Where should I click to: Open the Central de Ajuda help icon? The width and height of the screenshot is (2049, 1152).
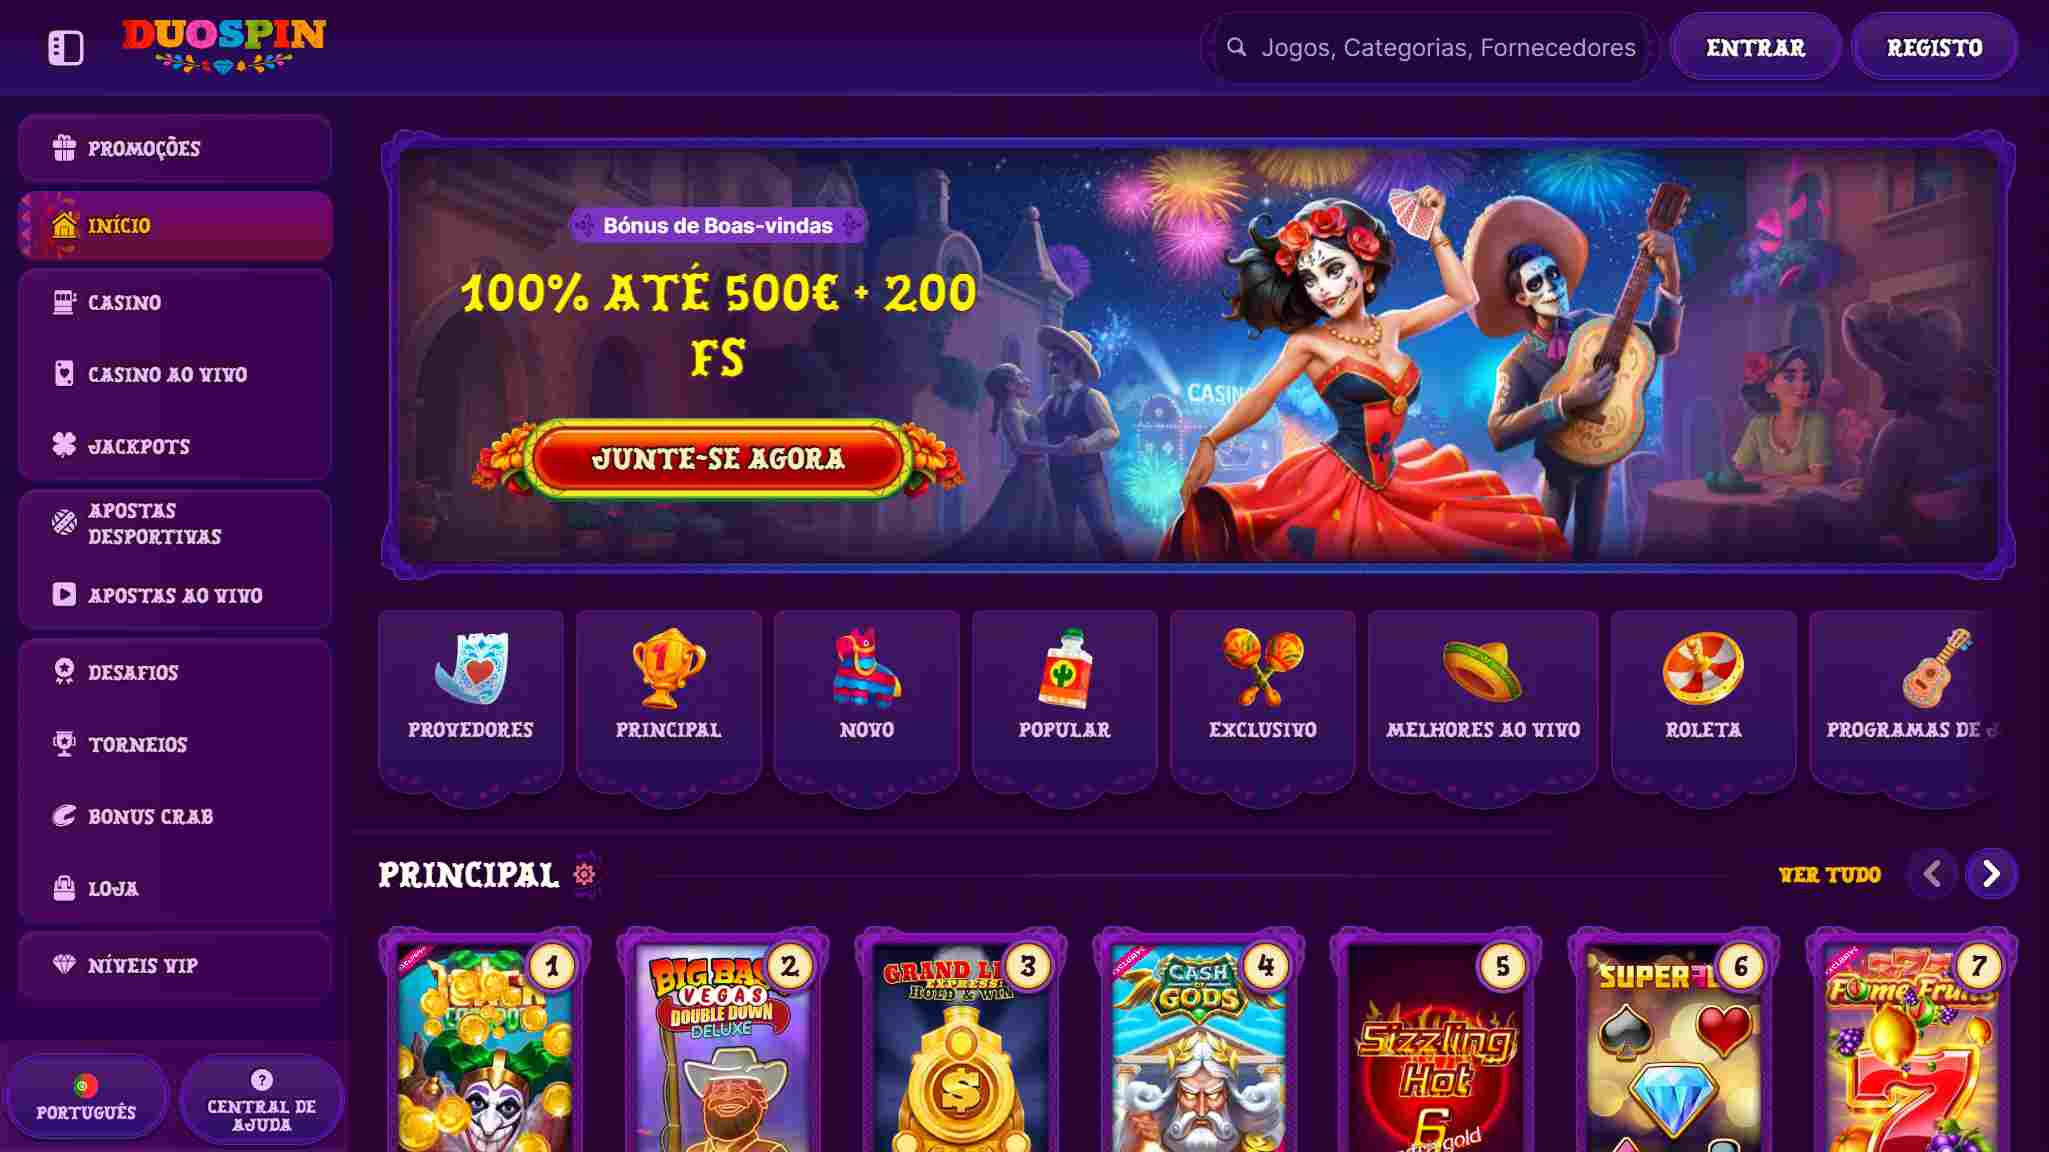click(261, 1080)
